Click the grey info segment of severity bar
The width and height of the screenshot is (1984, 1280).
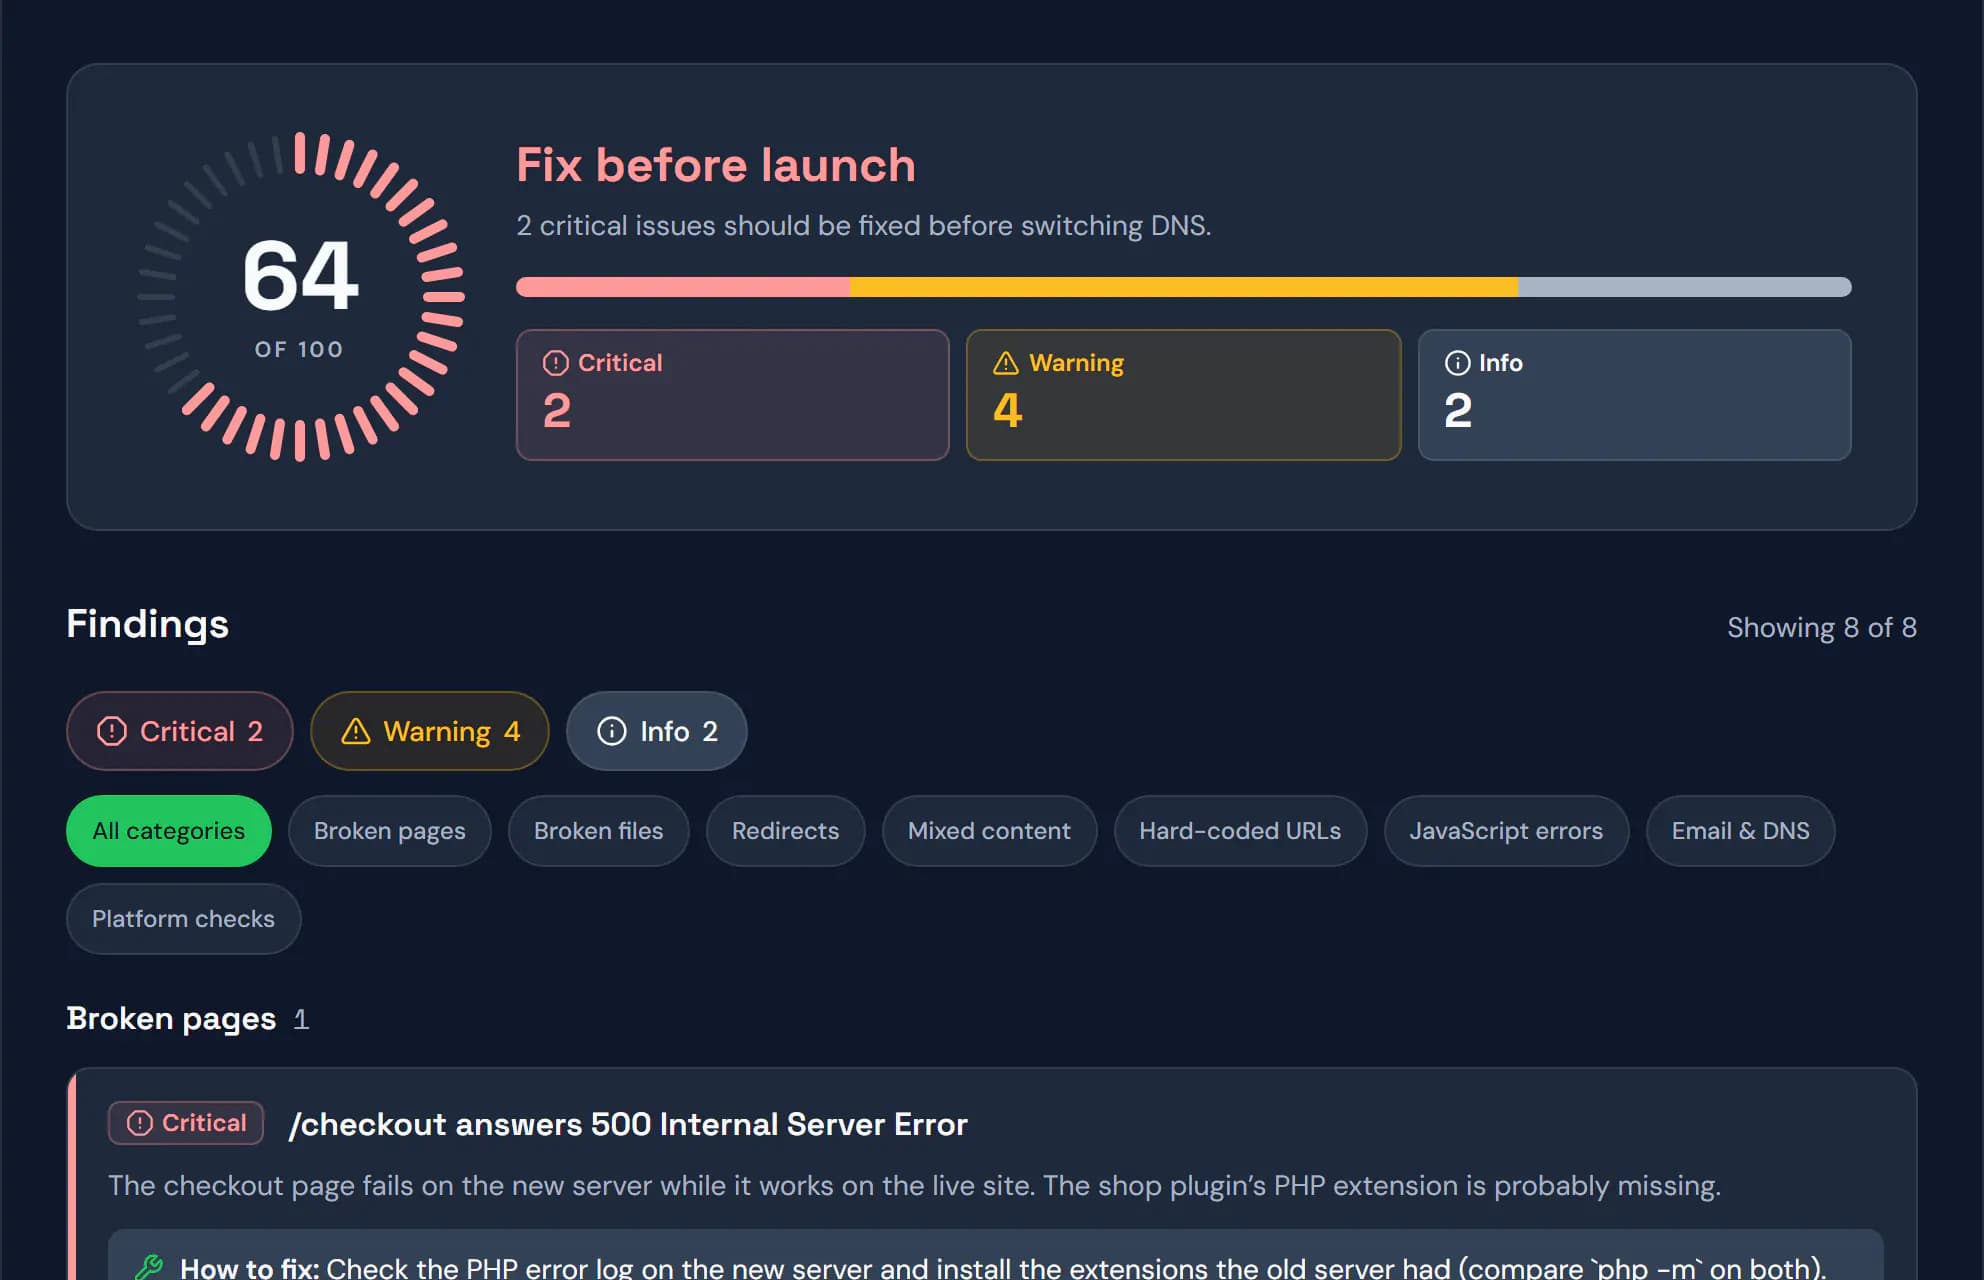1685,287
